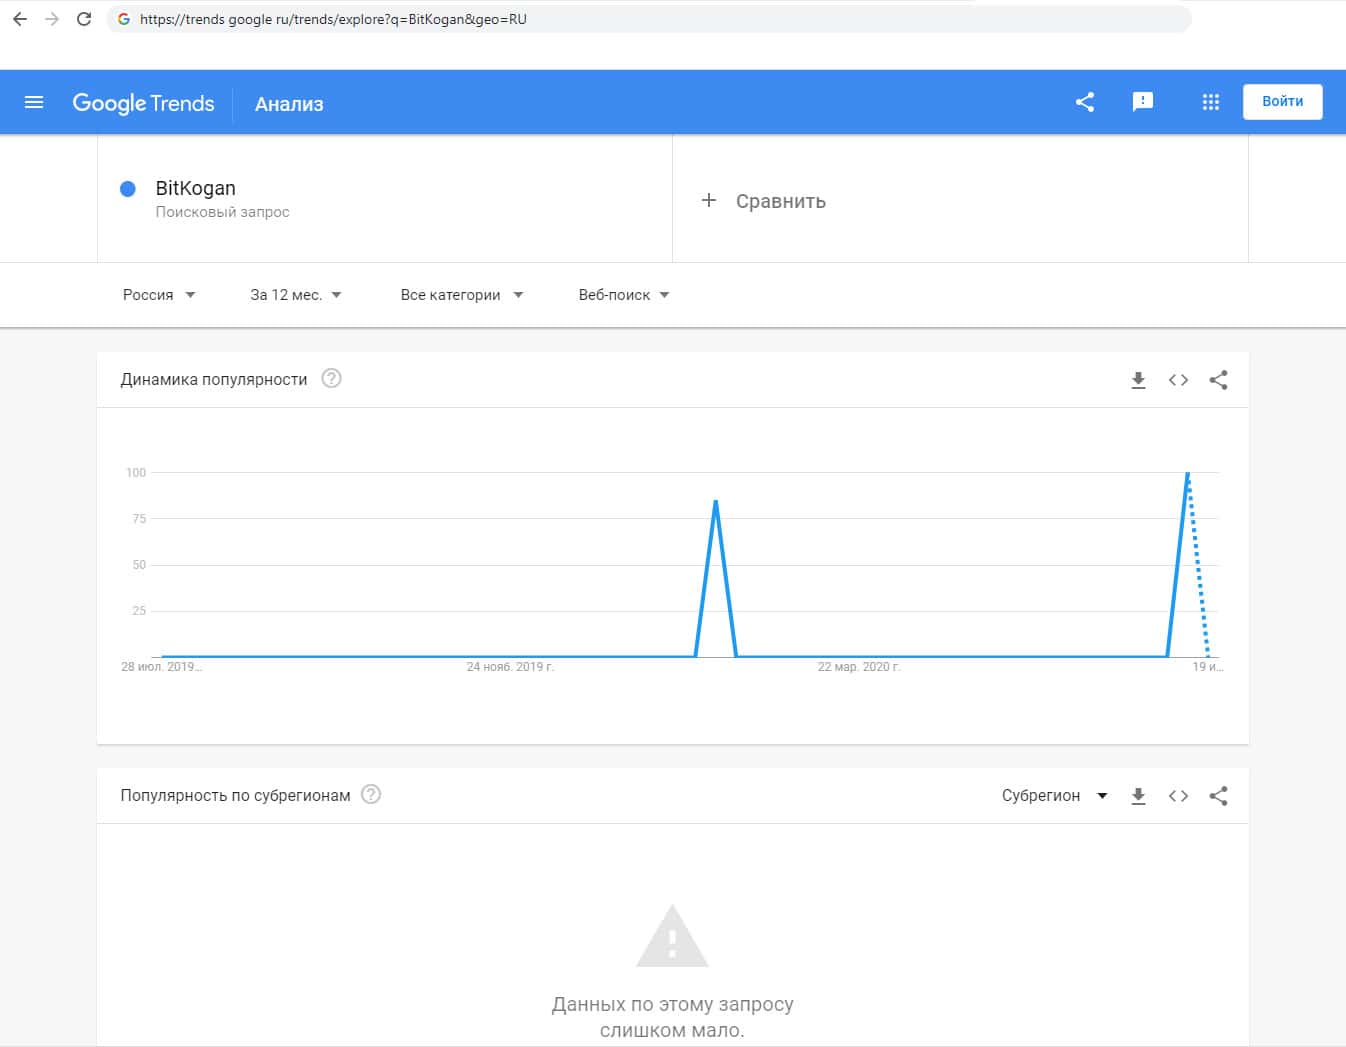
Task: Share the Динамика популярности chart
Action: point(1218,380)
